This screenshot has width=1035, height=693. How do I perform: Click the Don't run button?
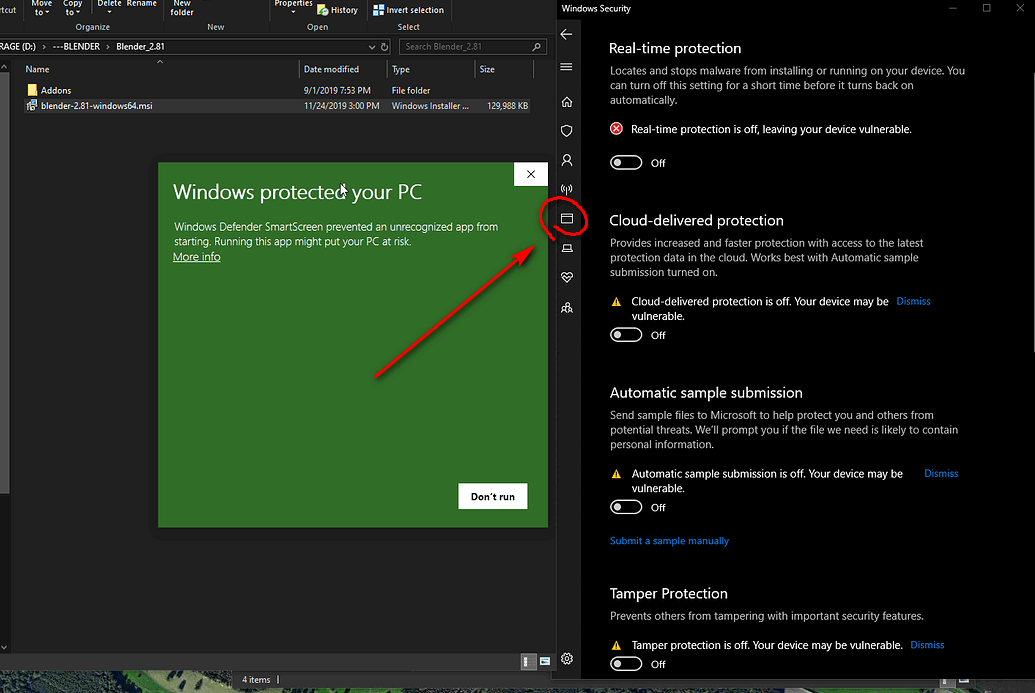pyautogui.click(x=492, y=496)
